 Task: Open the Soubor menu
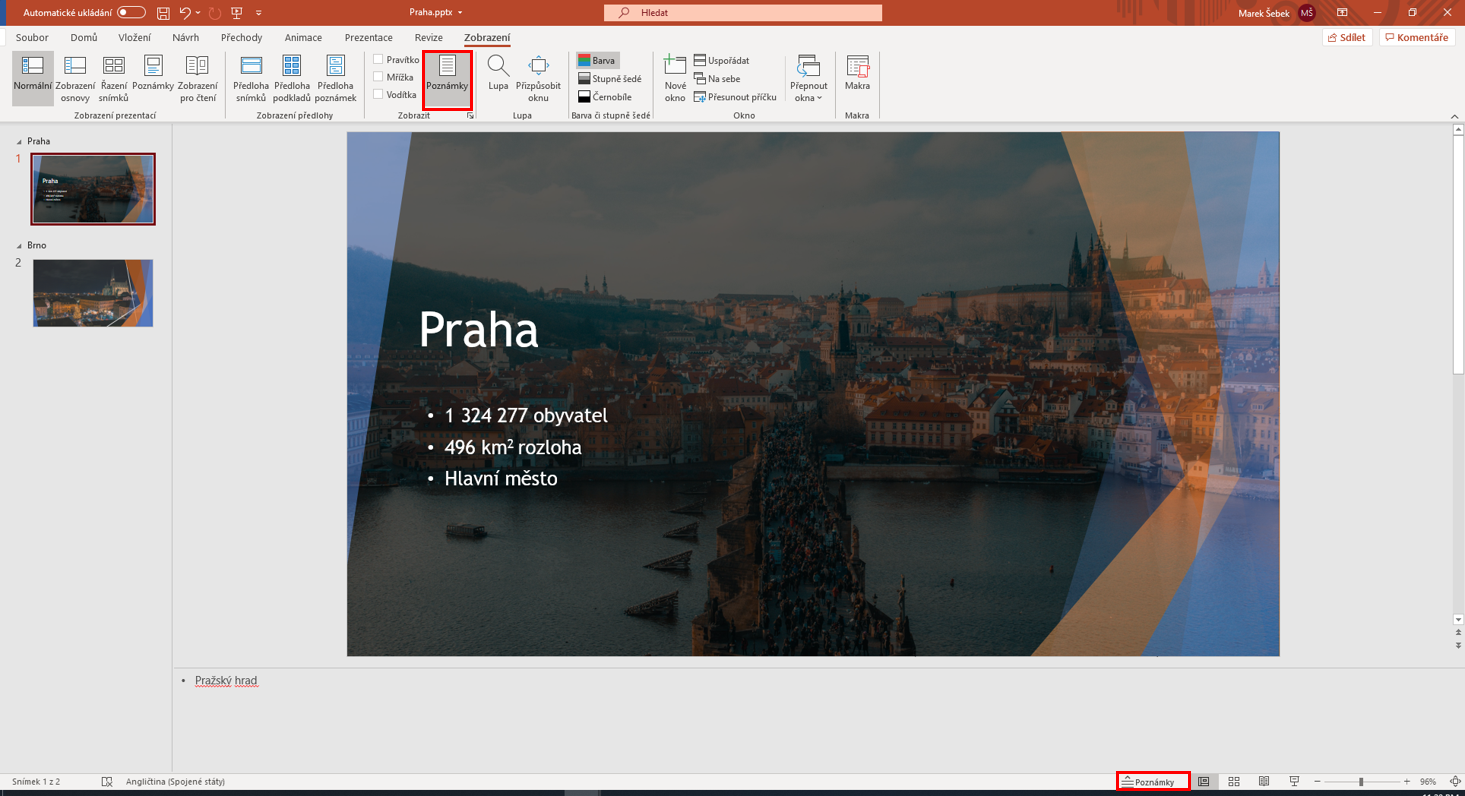tap(31, 37)
